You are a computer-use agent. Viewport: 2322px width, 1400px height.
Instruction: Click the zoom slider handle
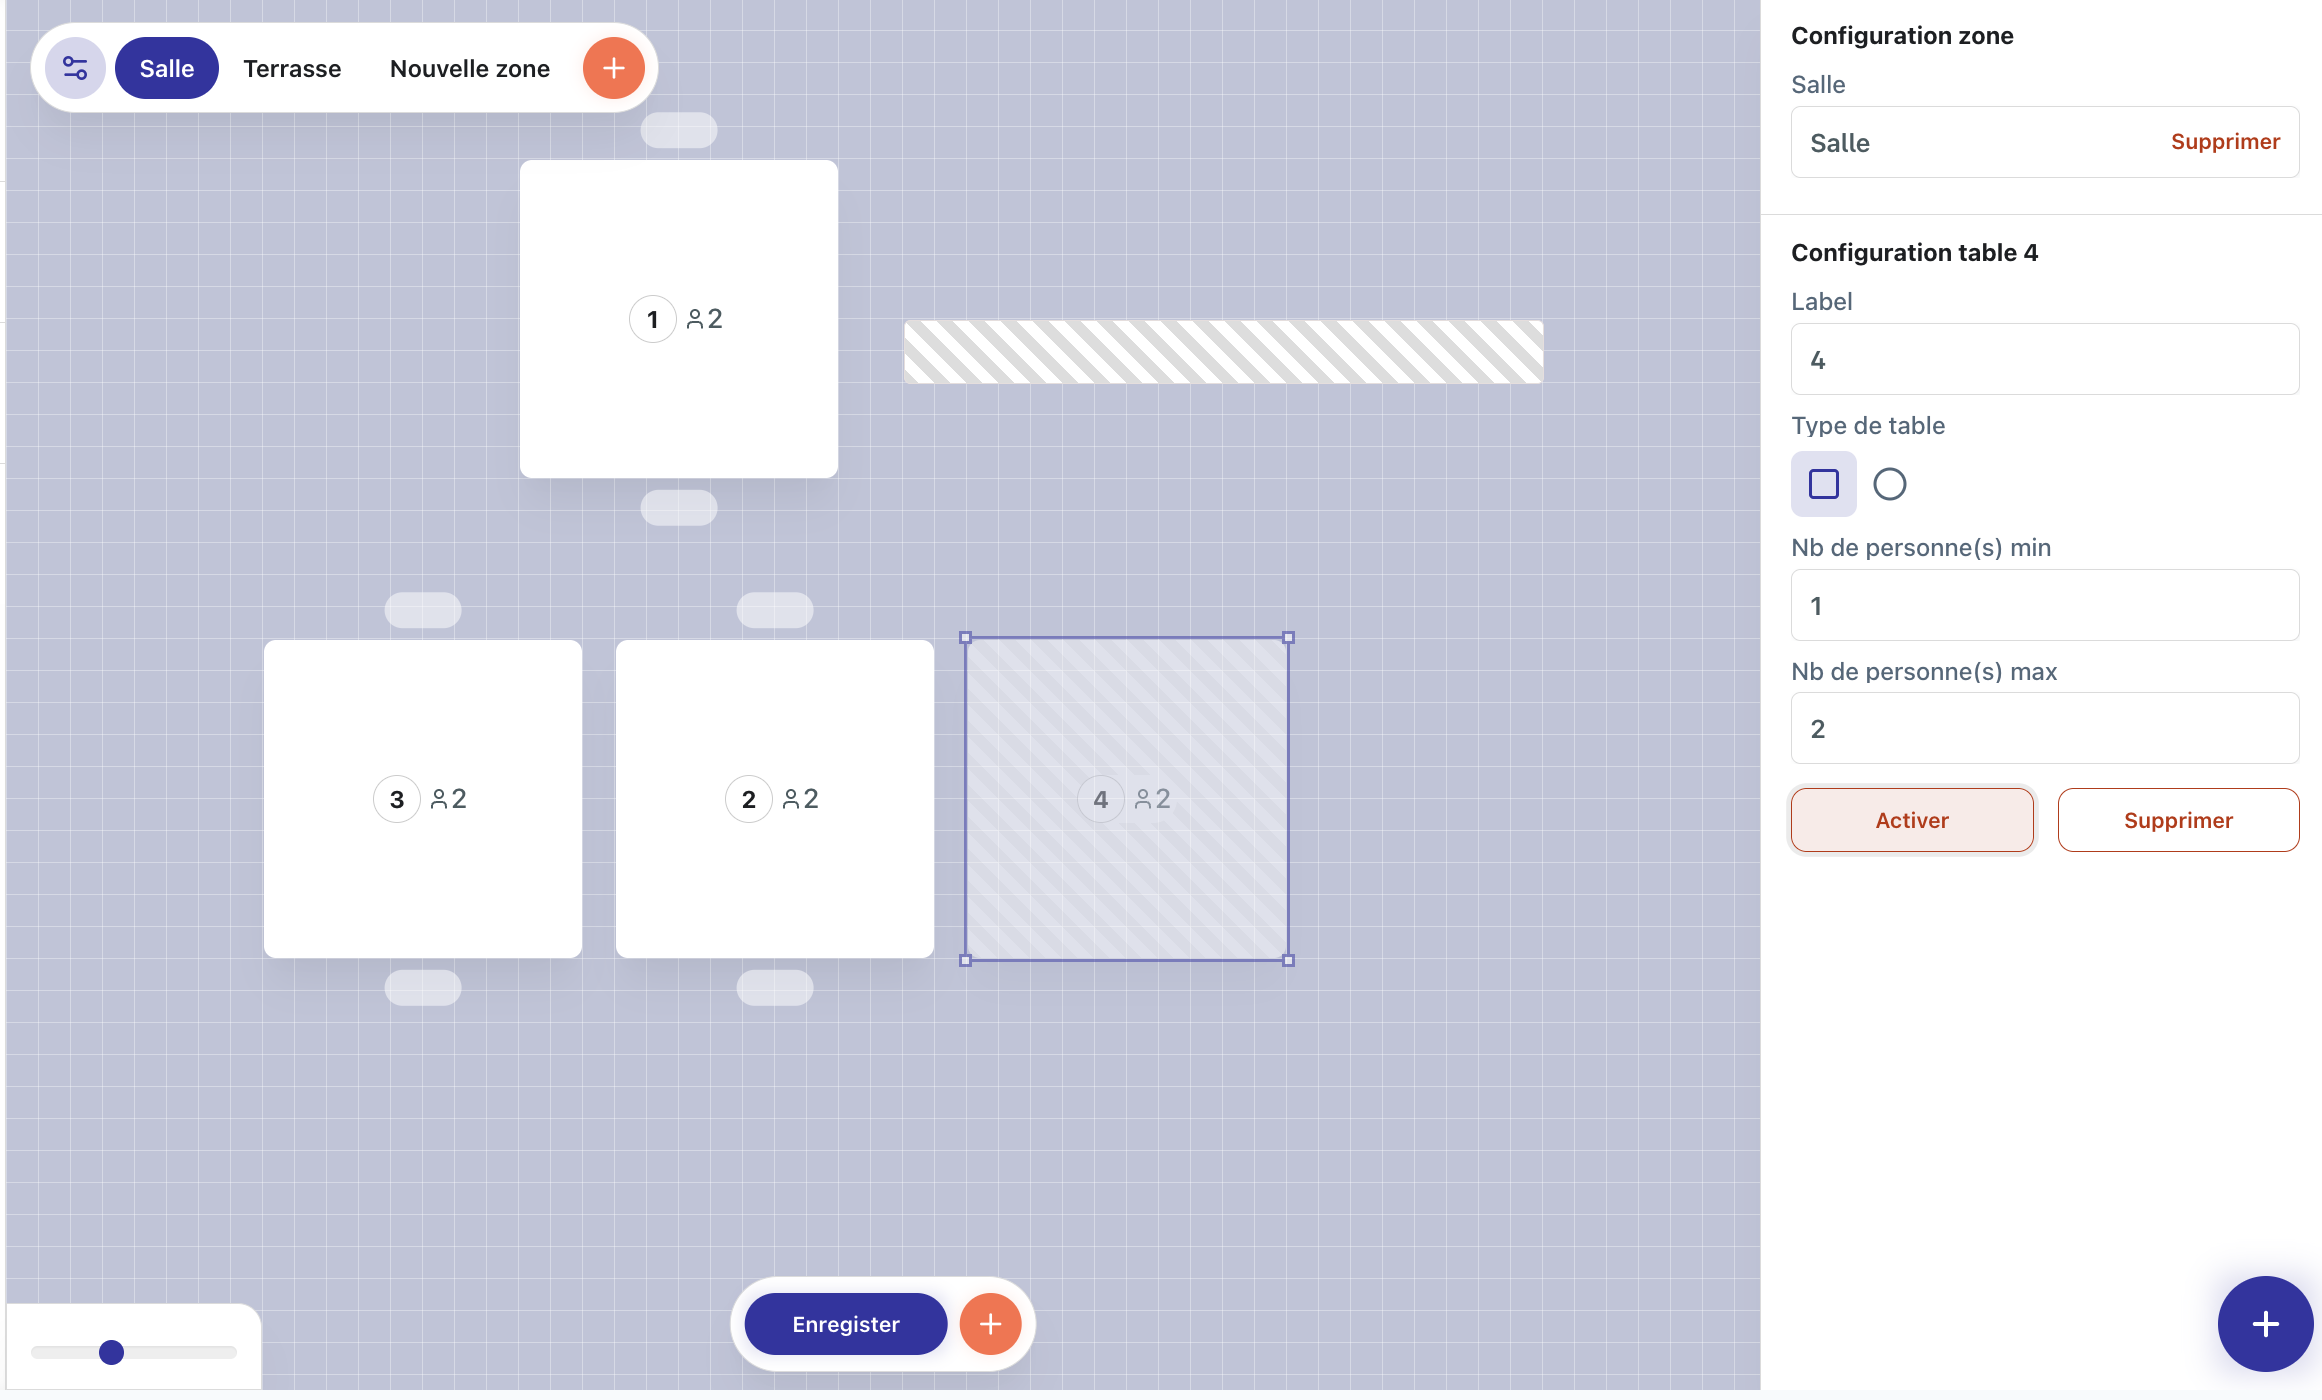click(x=111, y=1352)
